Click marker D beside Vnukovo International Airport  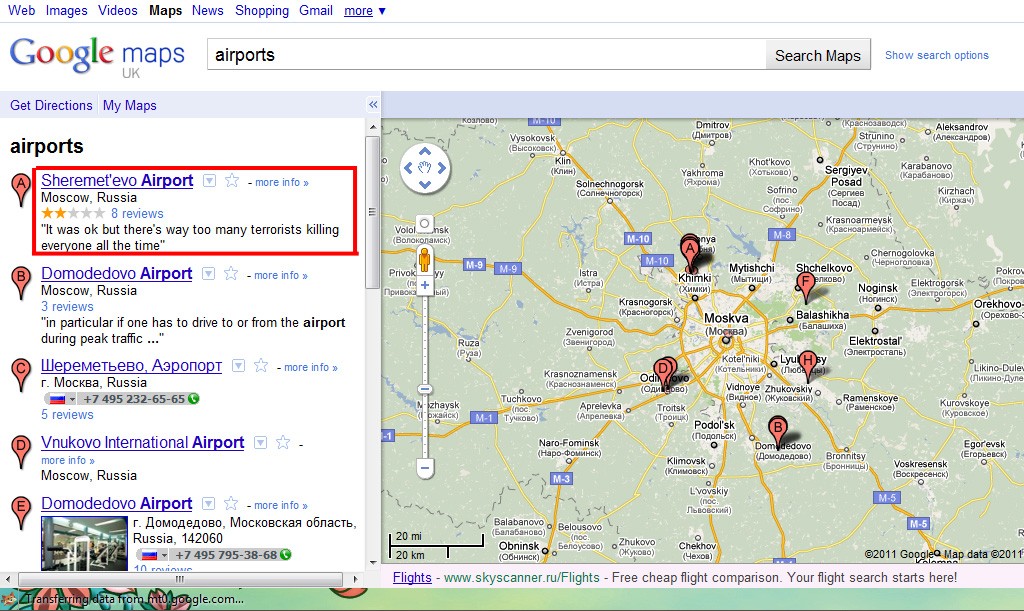click(21, 452)
